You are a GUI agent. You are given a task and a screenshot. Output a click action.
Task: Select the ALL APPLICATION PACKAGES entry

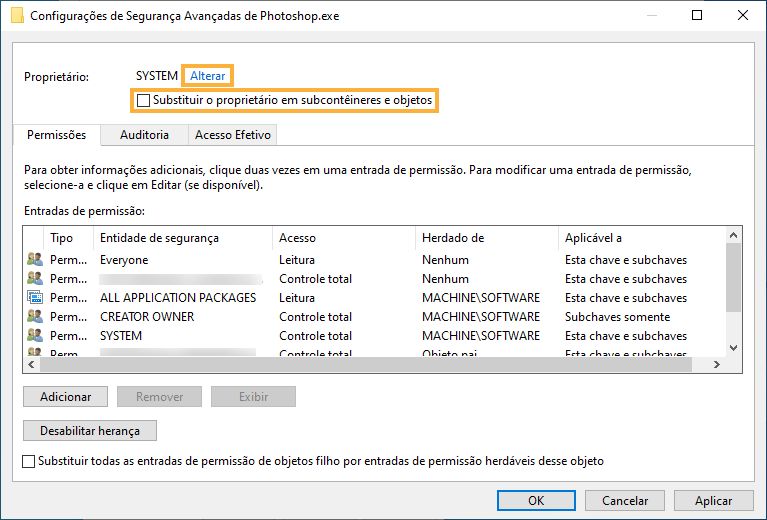point(374,298)
